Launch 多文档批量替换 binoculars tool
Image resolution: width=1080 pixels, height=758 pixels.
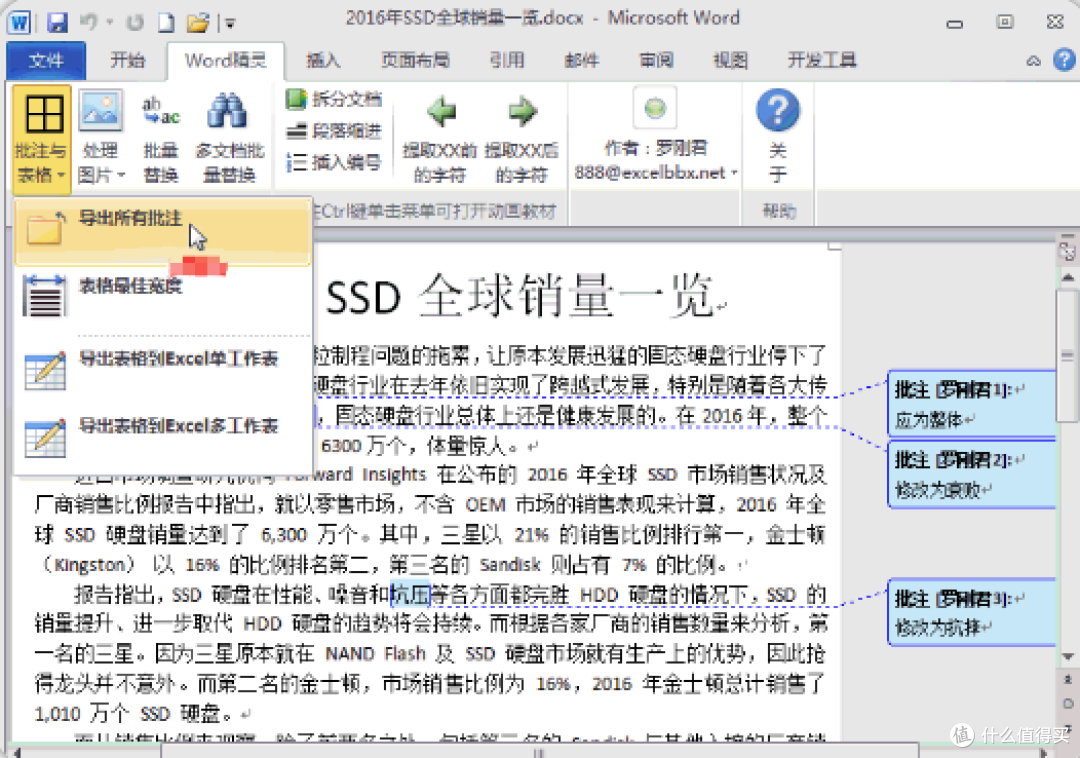(x=229, y=138)
